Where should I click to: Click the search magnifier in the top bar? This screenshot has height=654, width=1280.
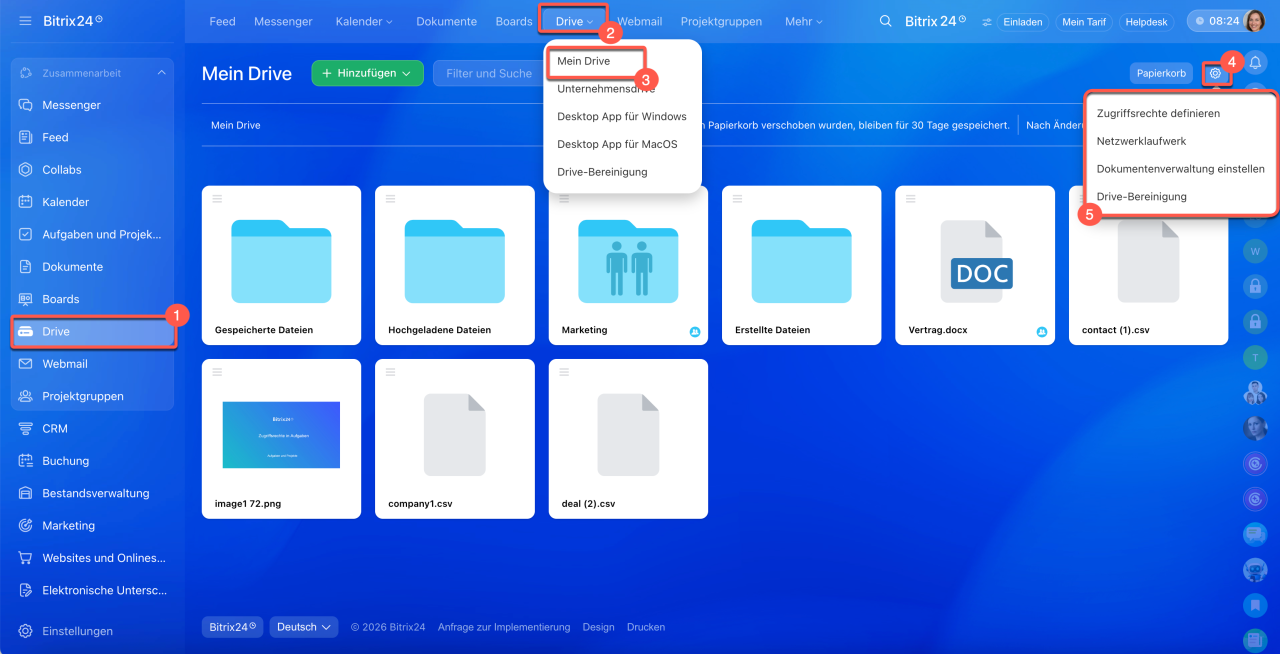coord(885,21)
